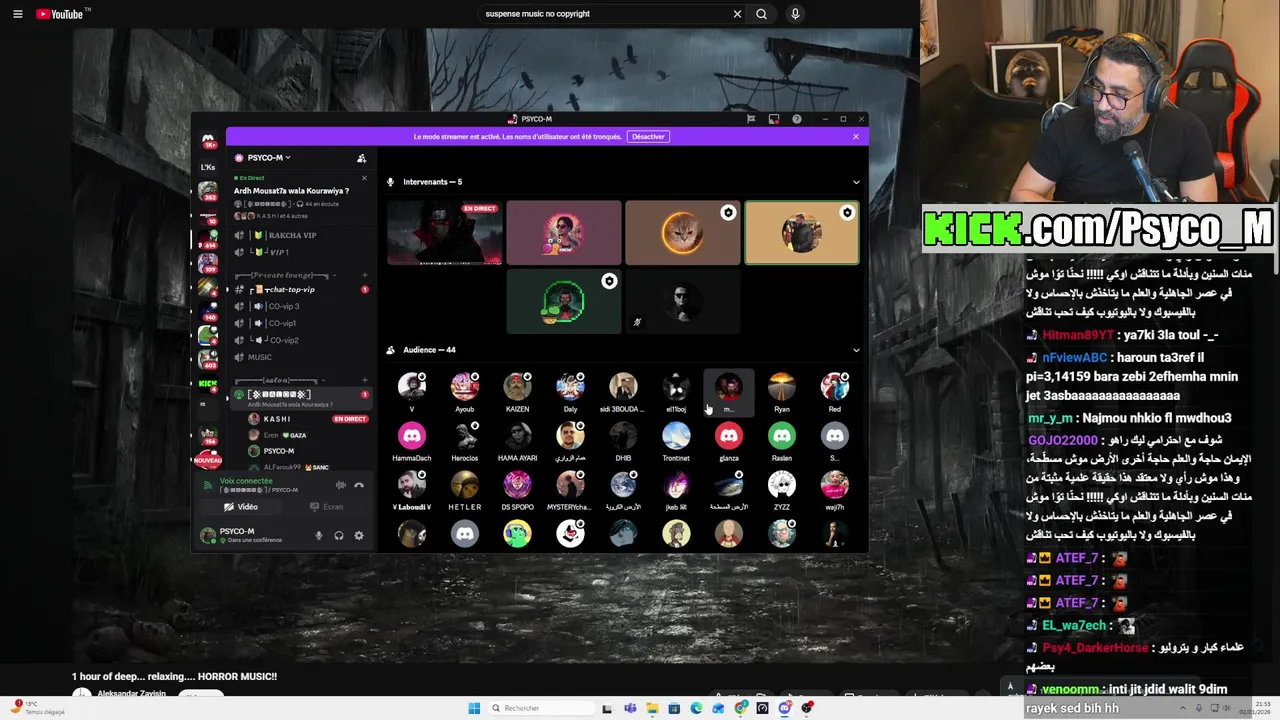Open audience member HETLER's avatar
This screenshot has height=720, width=1280.
pos(465,485)
